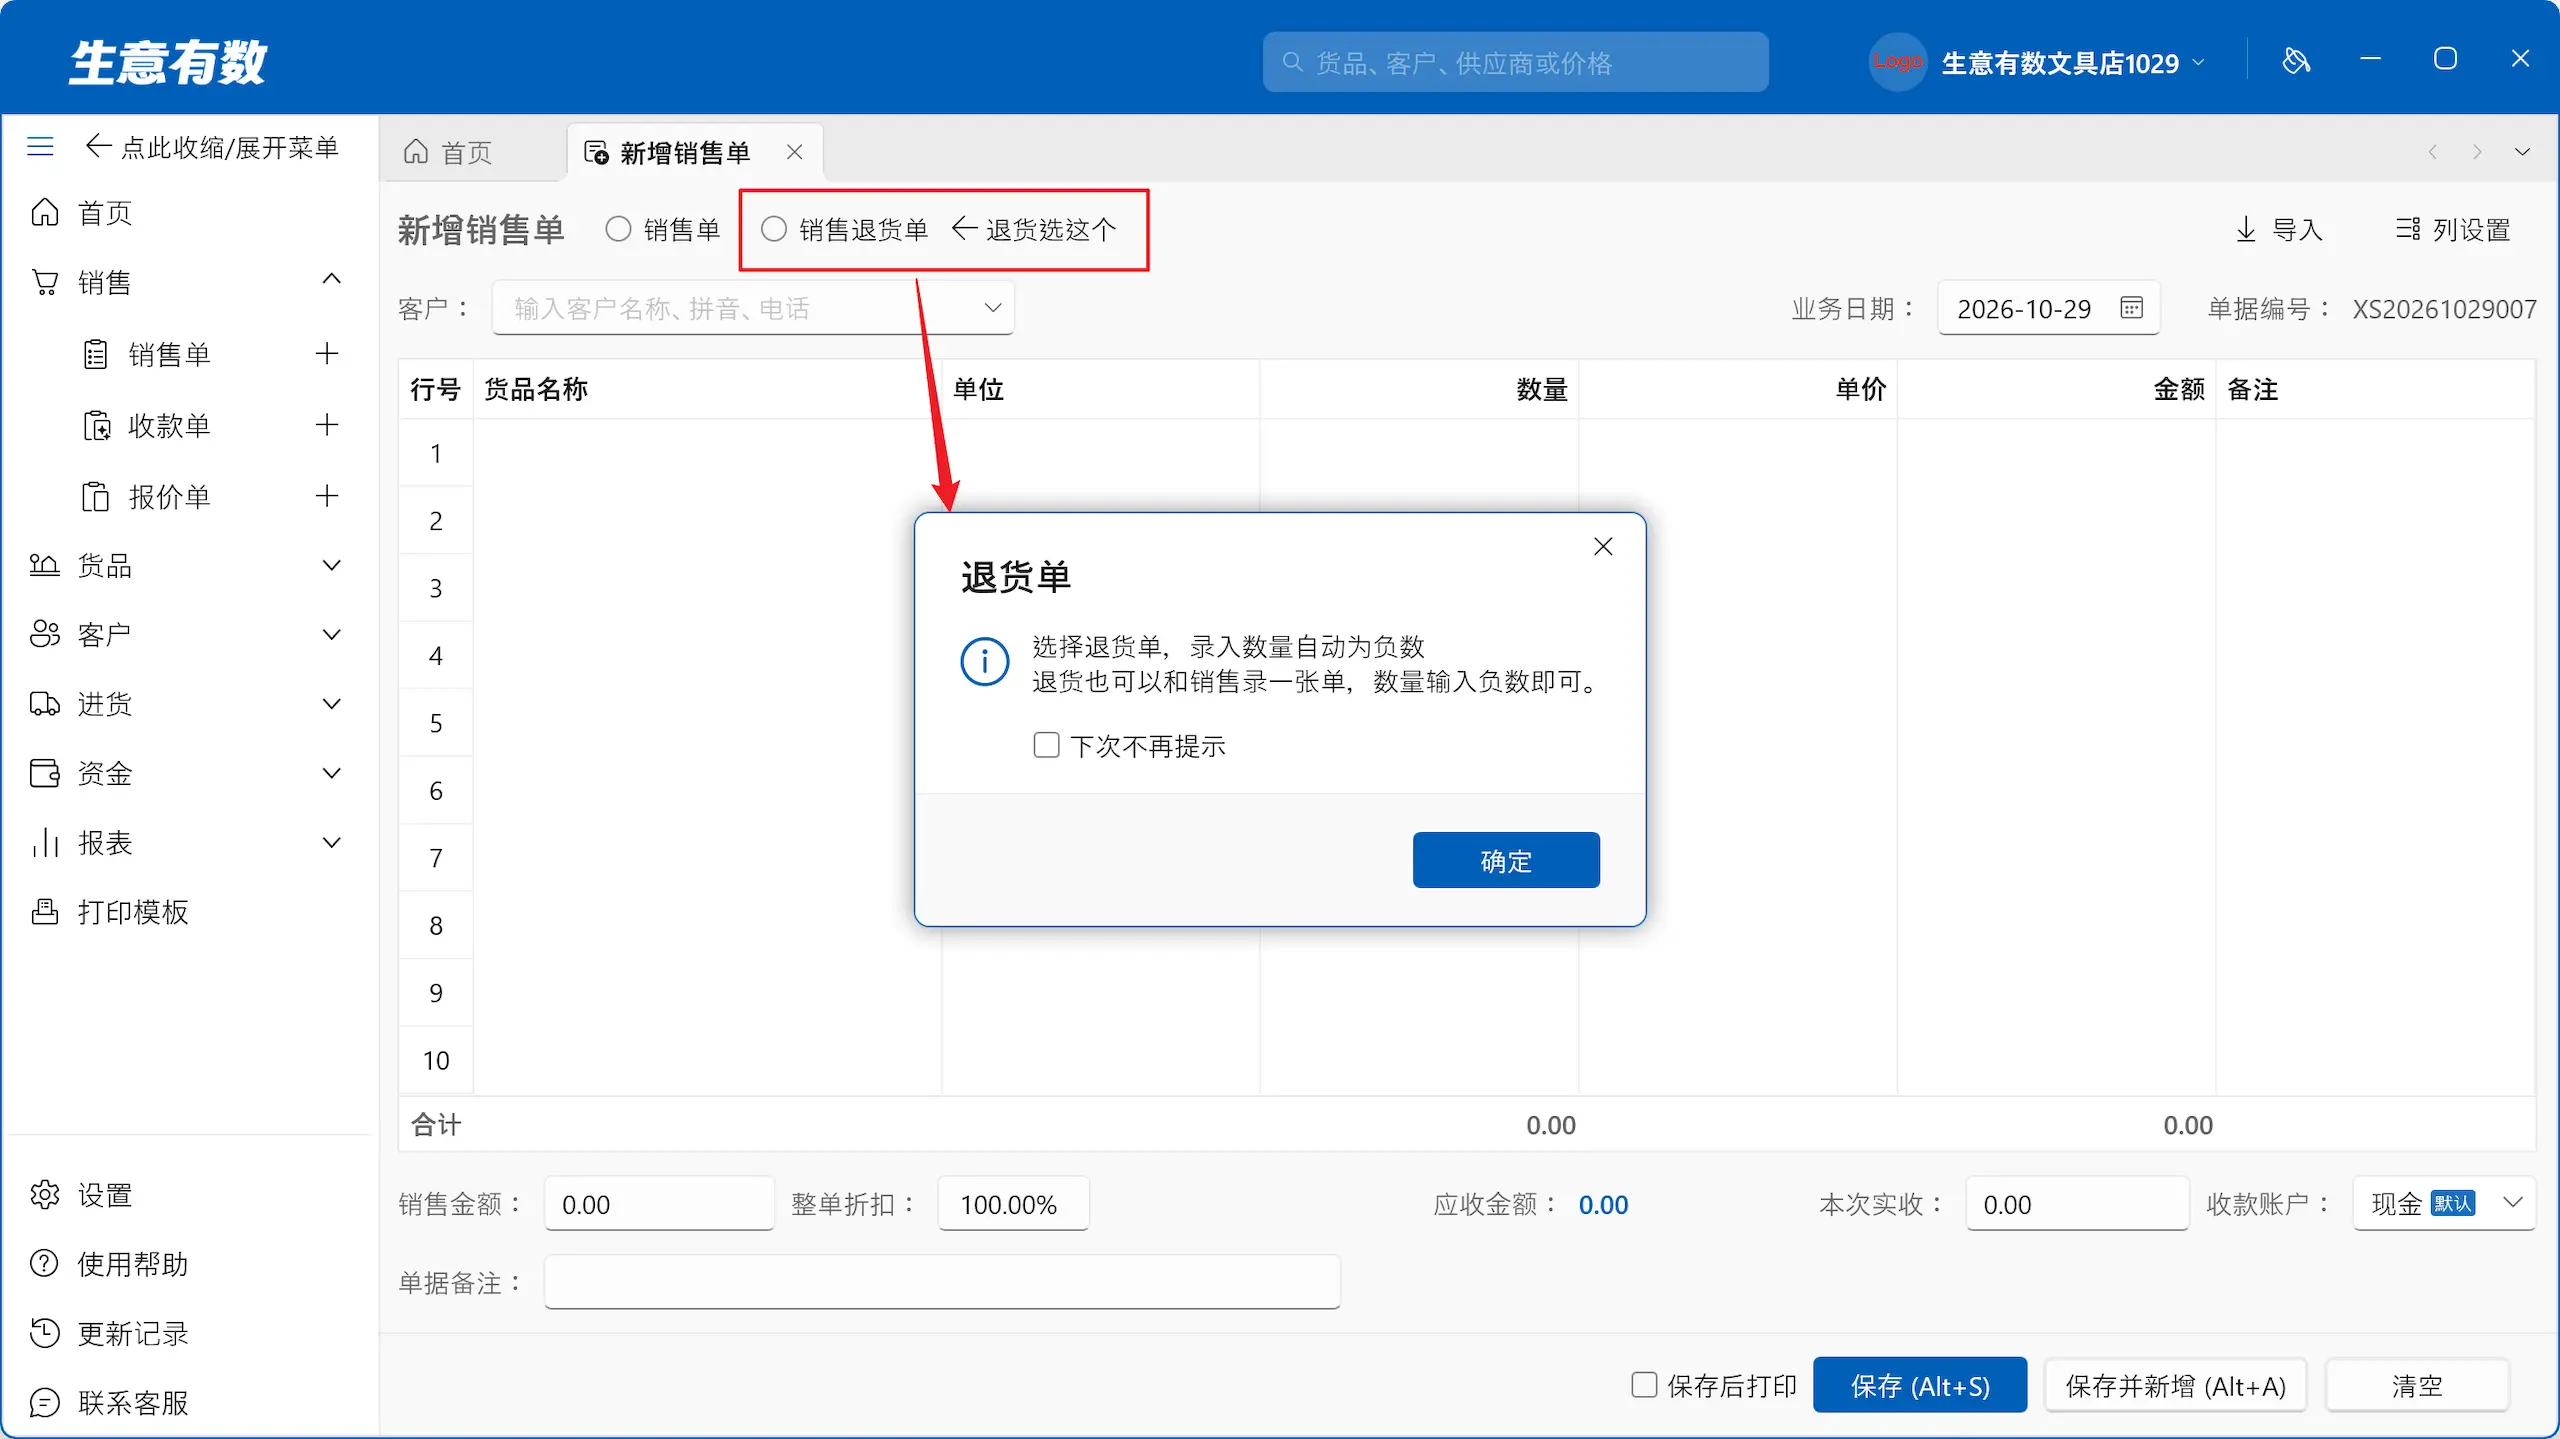Click the 打印模板 printer icon
The image size is (2560, 1439).
tap(45, 911)
